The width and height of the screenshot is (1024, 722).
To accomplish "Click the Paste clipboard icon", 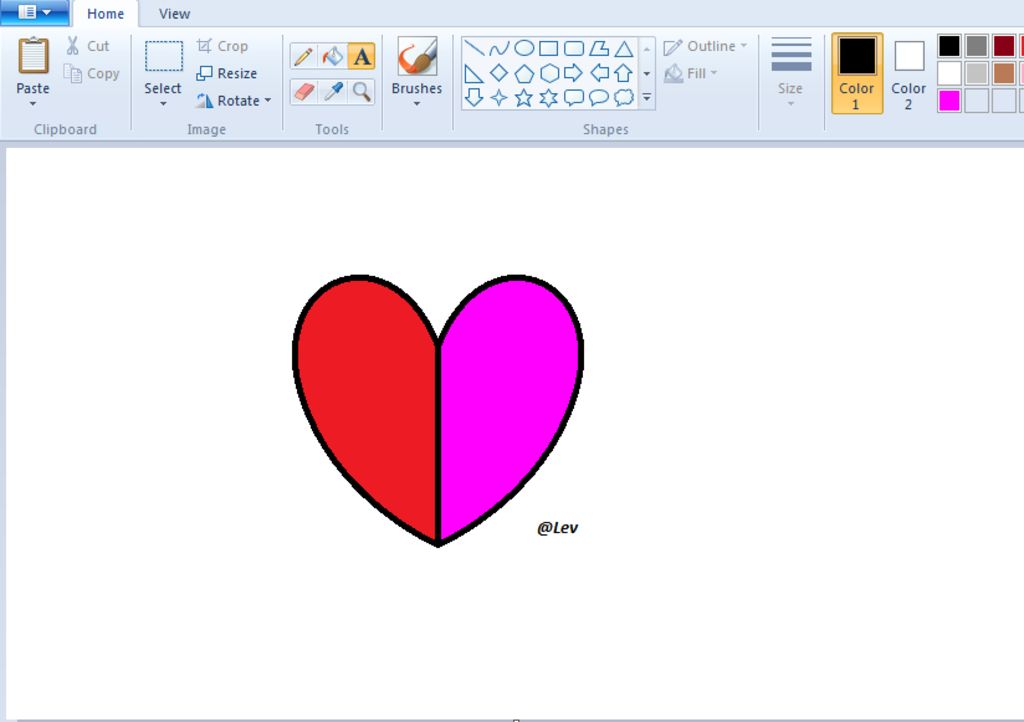I will pos(33,56).
